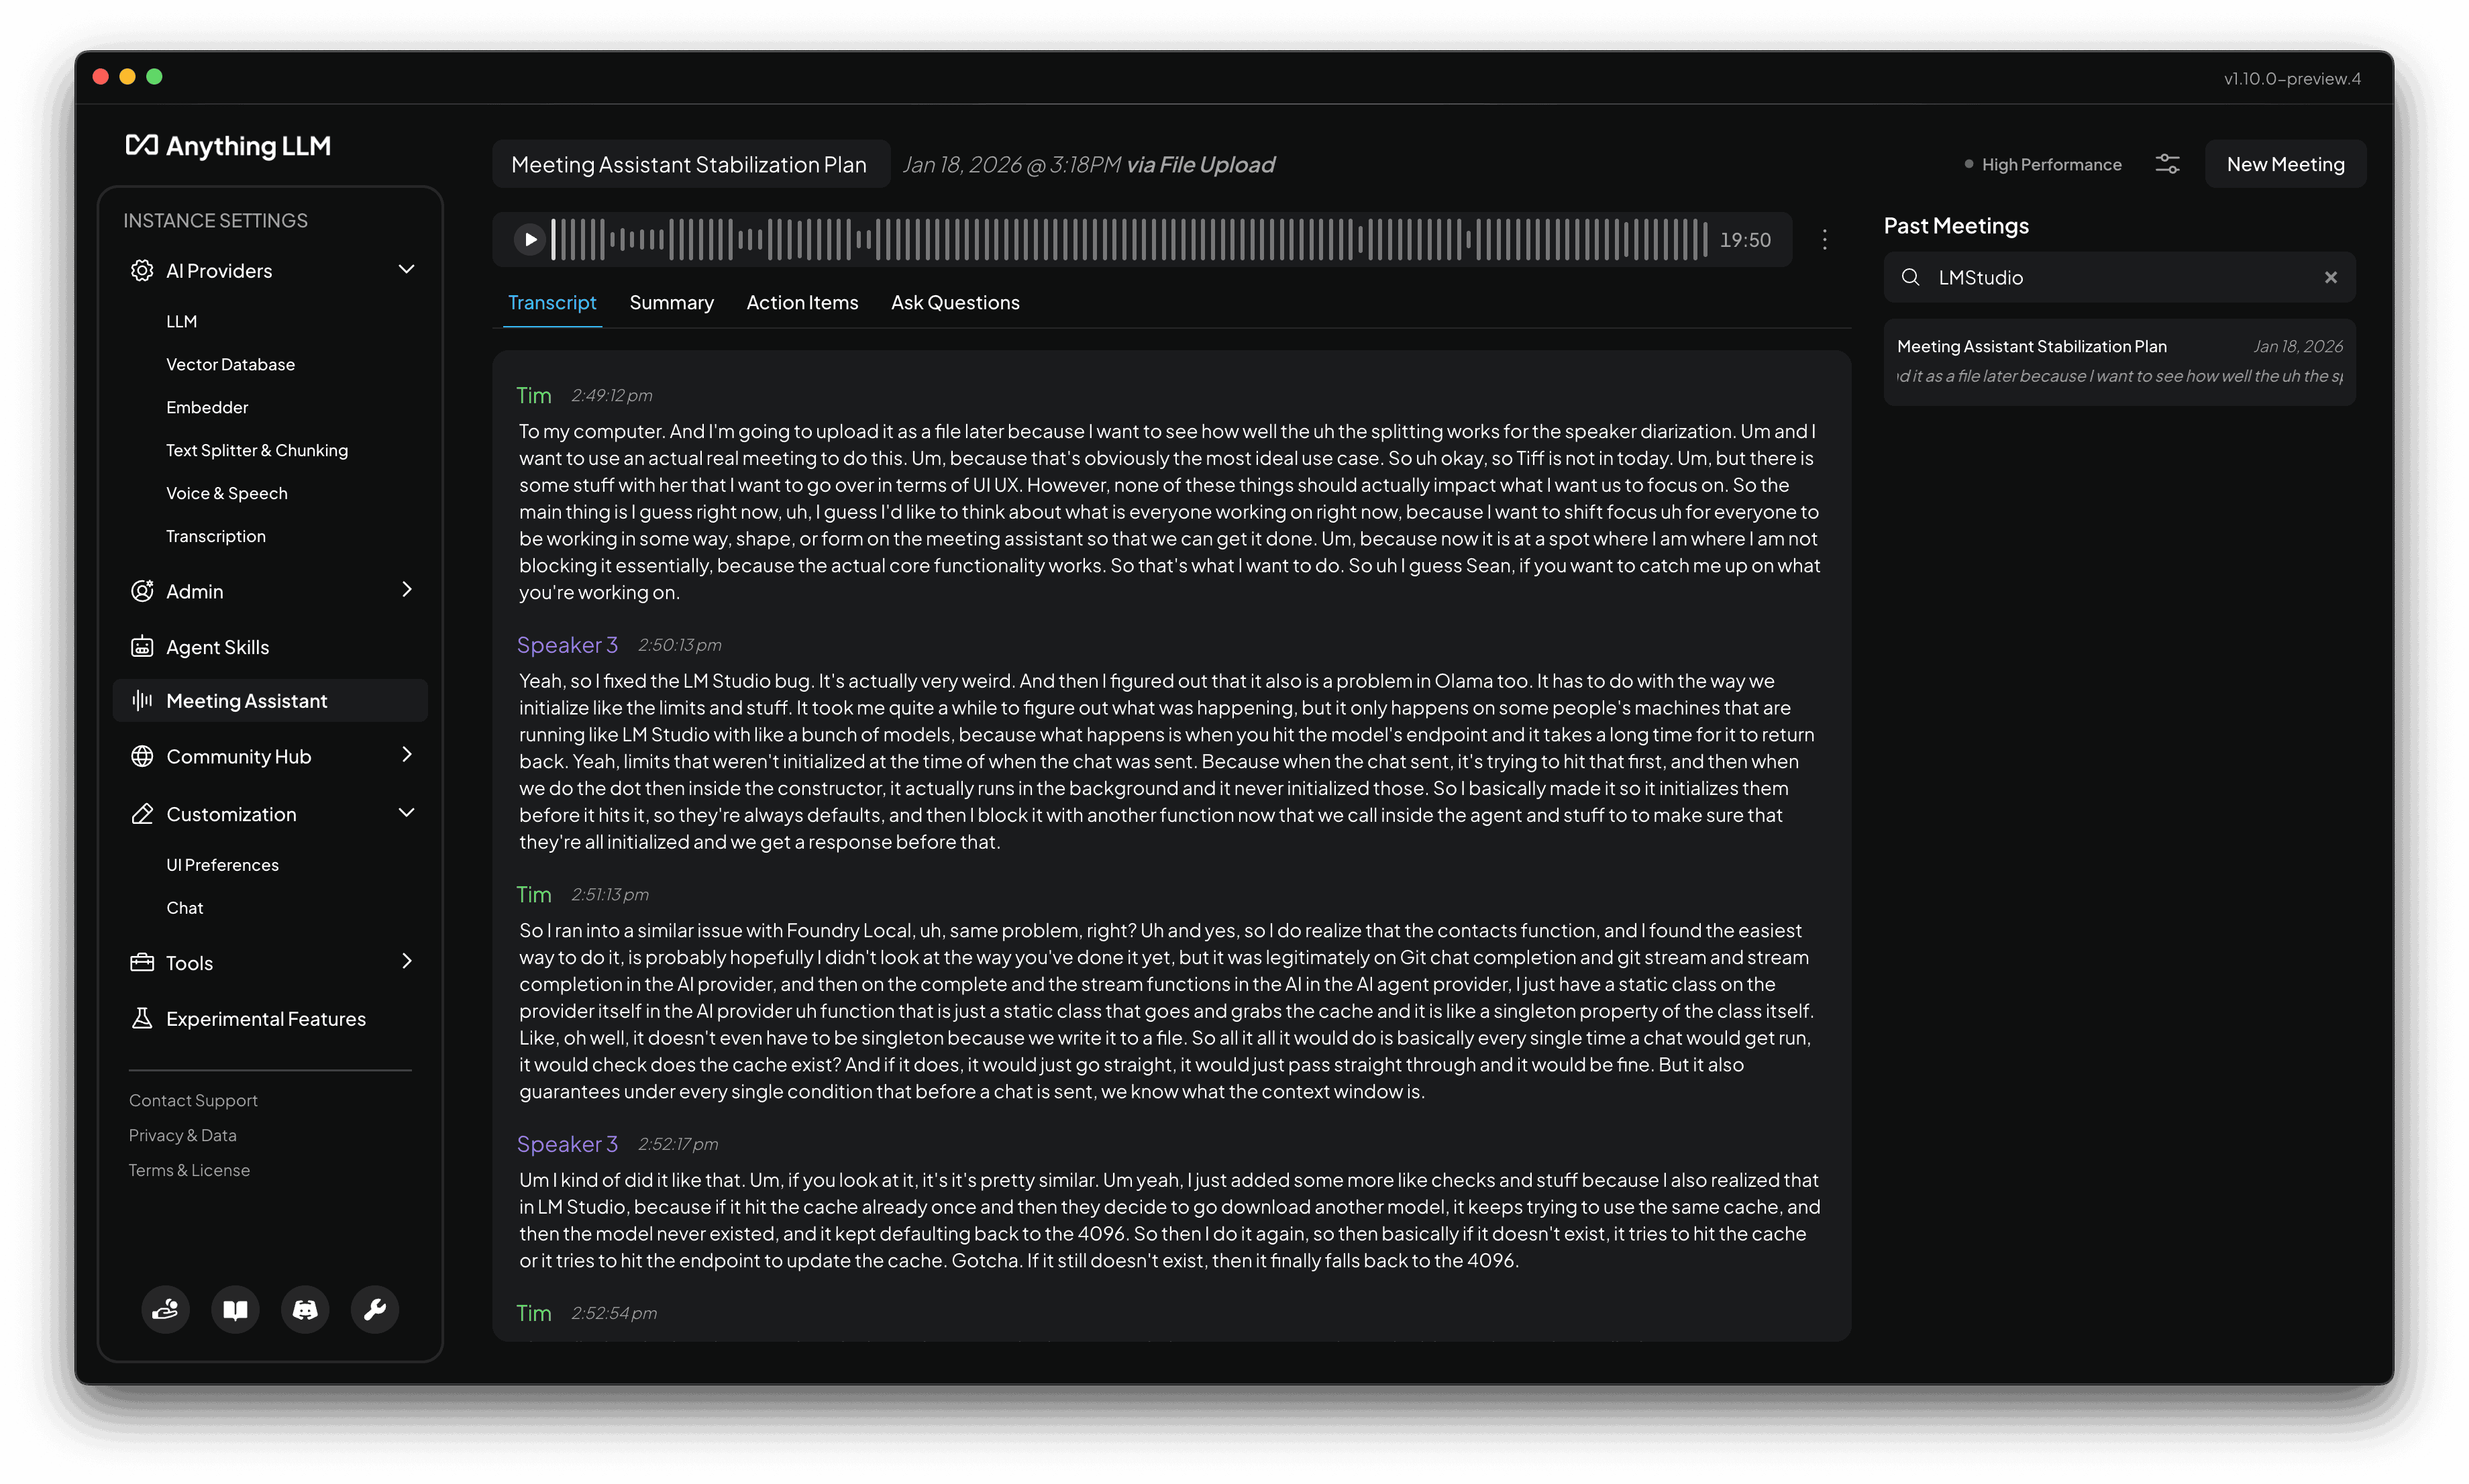This screenshot has height=1484, width=2469.
Task: Click the New Meeting button
Action: (x=2285, y=164)
